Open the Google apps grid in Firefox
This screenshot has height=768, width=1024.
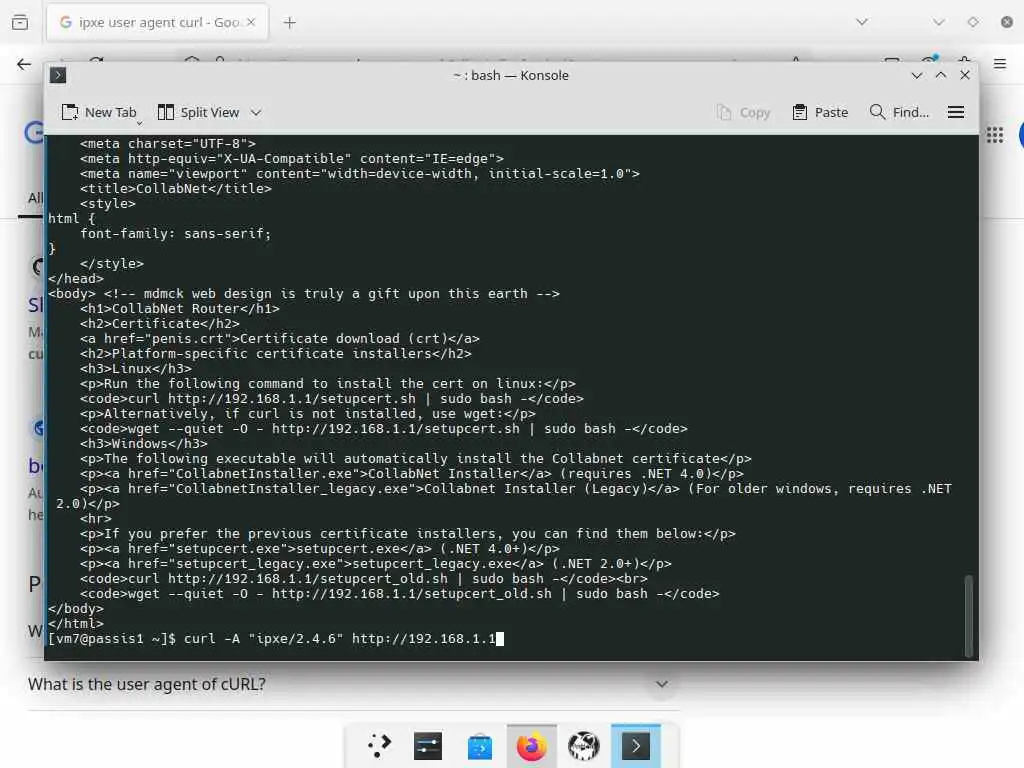coord(995,135)
